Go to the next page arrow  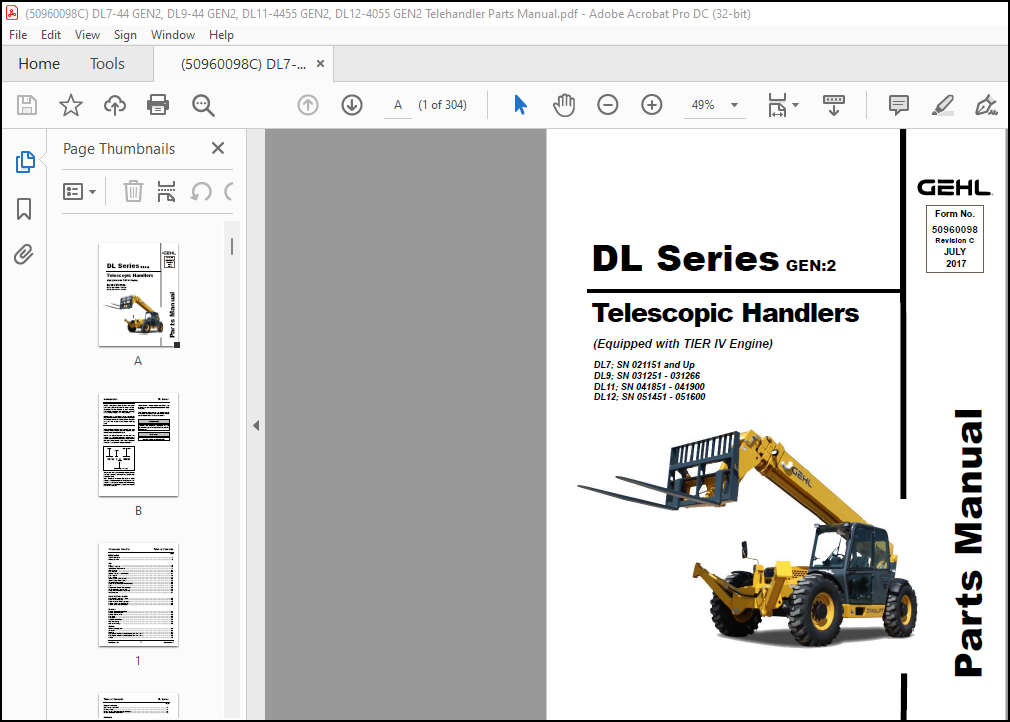coord(352,105)
